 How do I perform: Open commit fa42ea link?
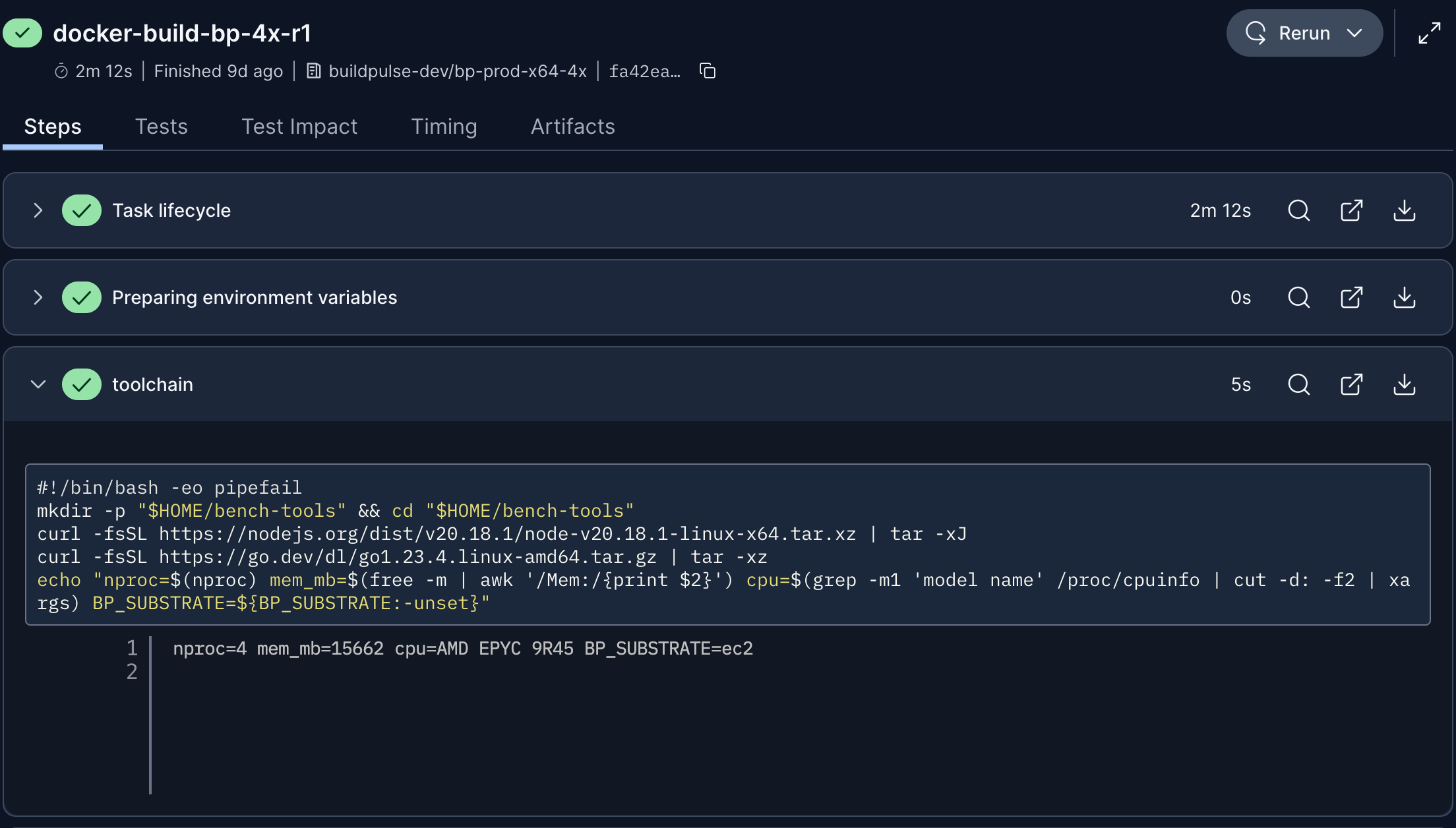click(x=646, y=71)
